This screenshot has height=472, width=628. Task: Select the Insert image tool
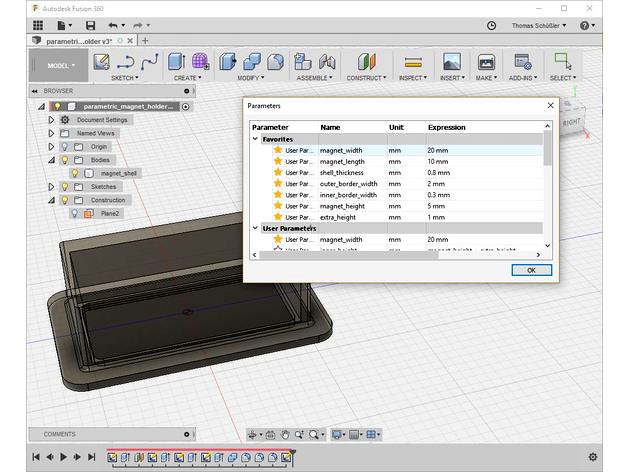(x=452, y=62)
